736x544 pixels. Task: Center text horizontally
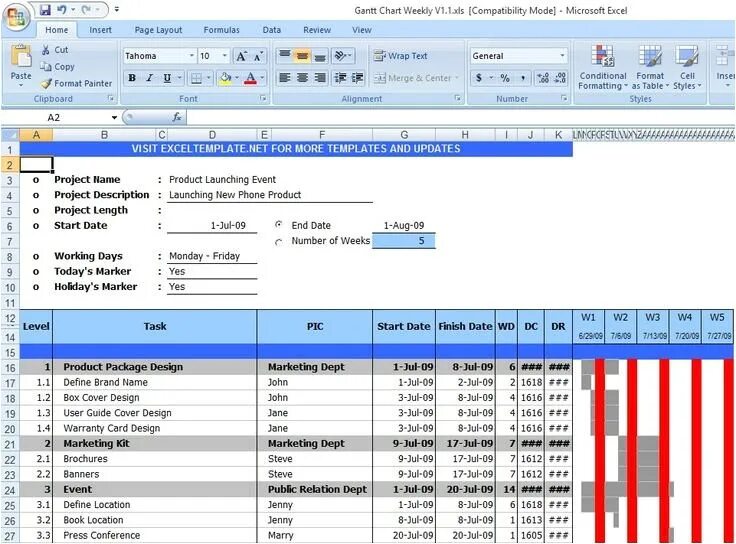[302, 77]
